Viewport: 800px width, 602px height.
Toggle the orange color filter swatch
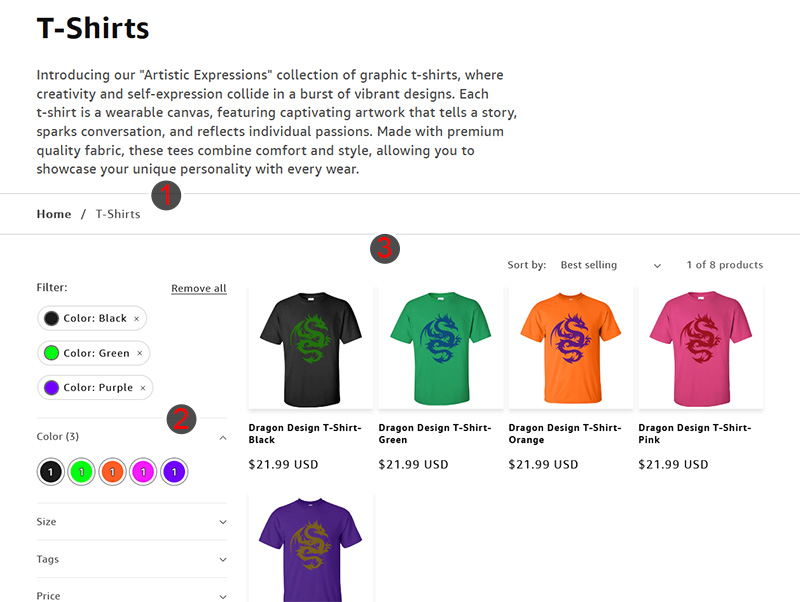tap(112, 471)
